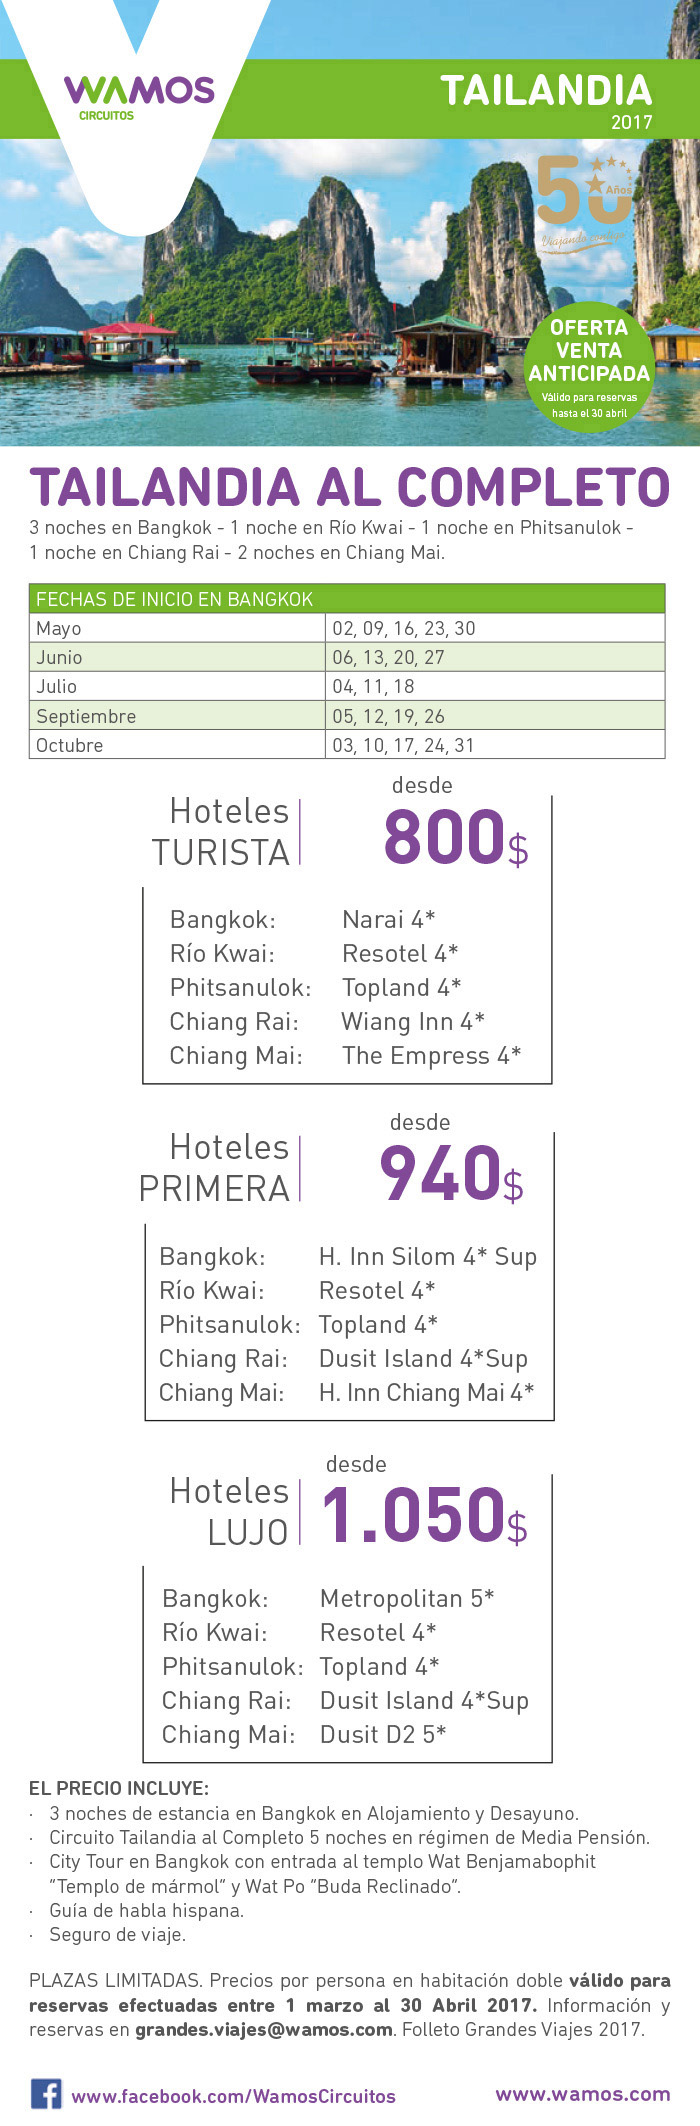Image resolution: width=700 pixels, height=2126 pixels.
Task: Select the Junio departure dates row
Action: (x=347, y=657)
